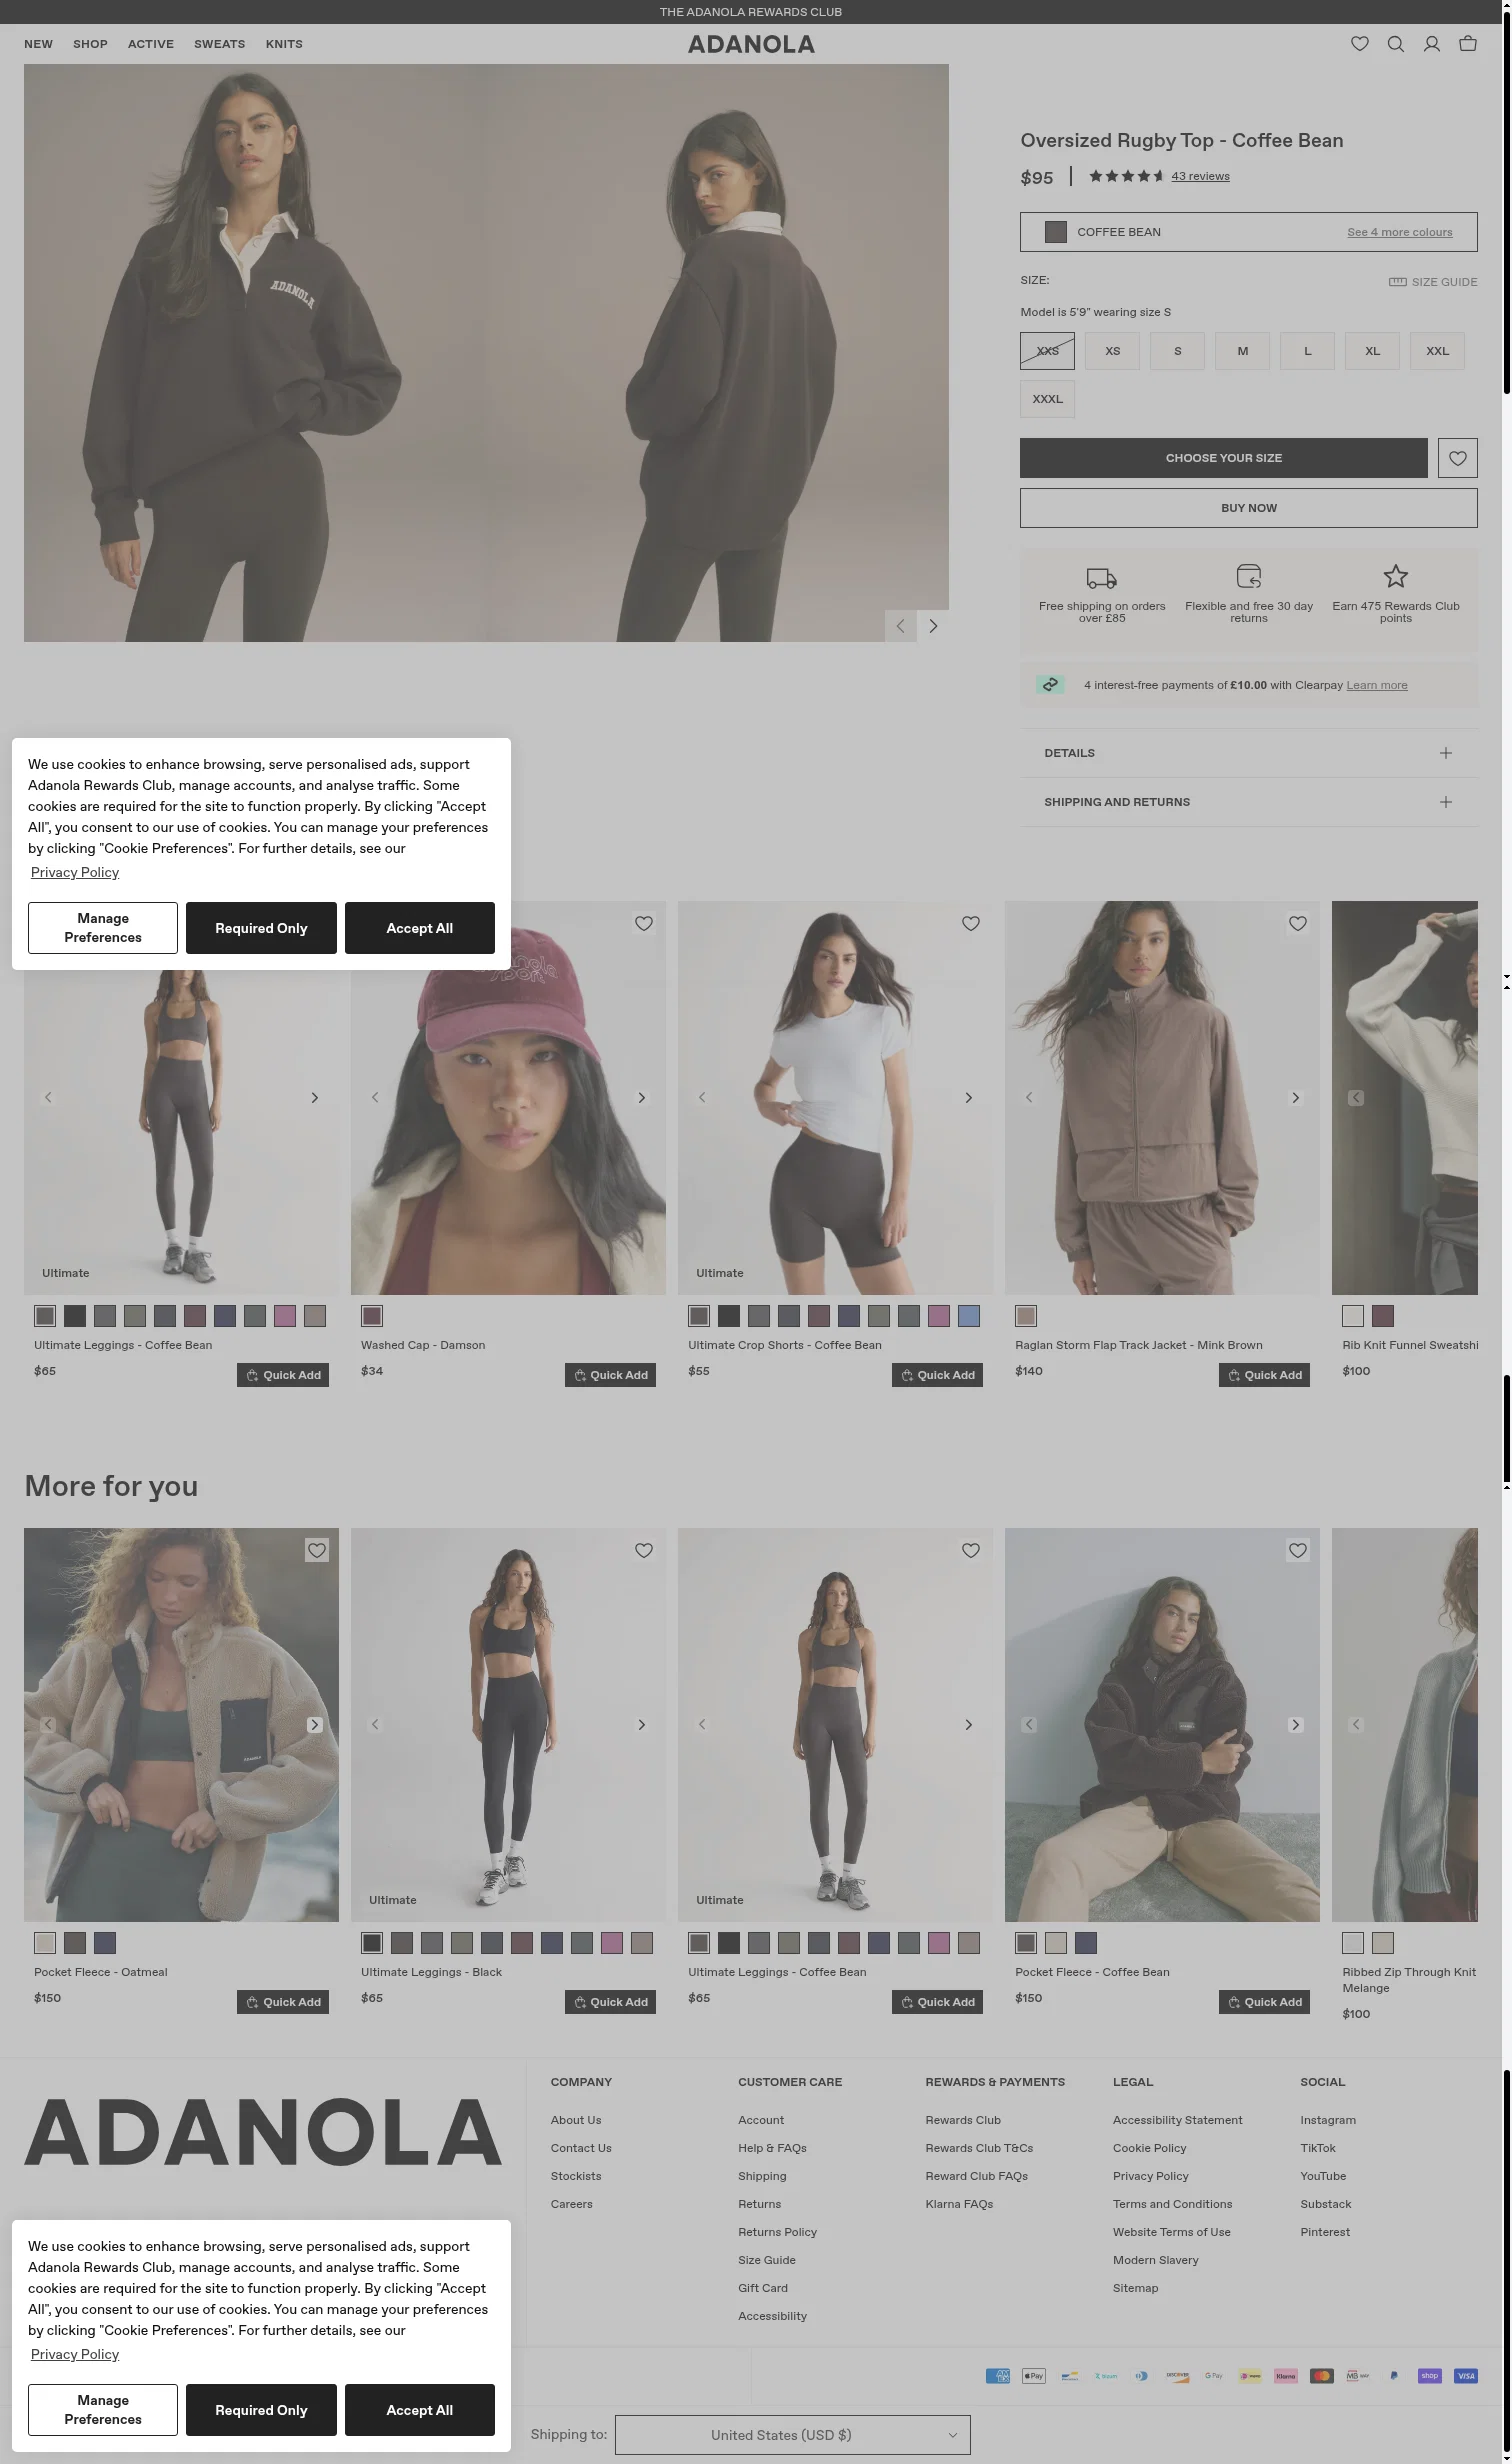Favorite the Ultimate Leggings - Black heart

[x=644, y=1550]
